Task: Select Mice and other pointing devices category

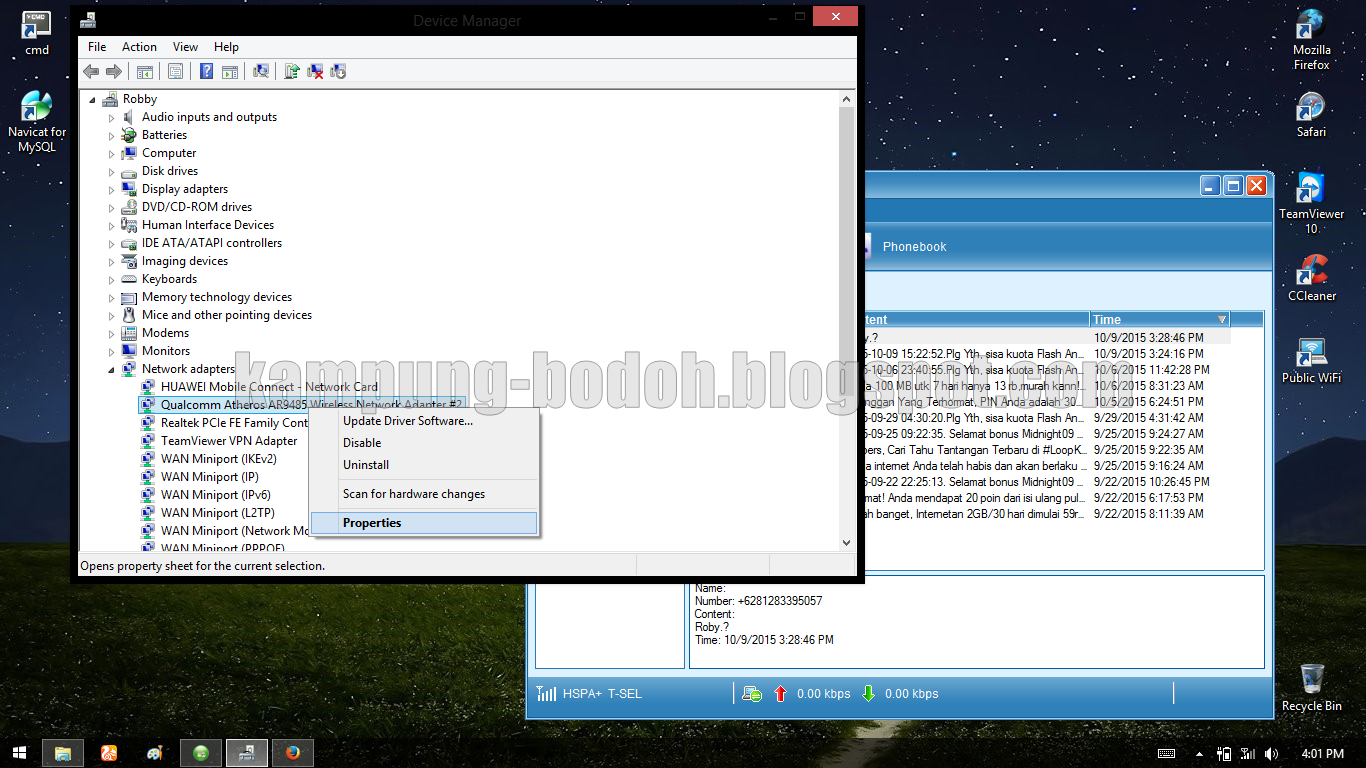Action: tap(227, 315)
